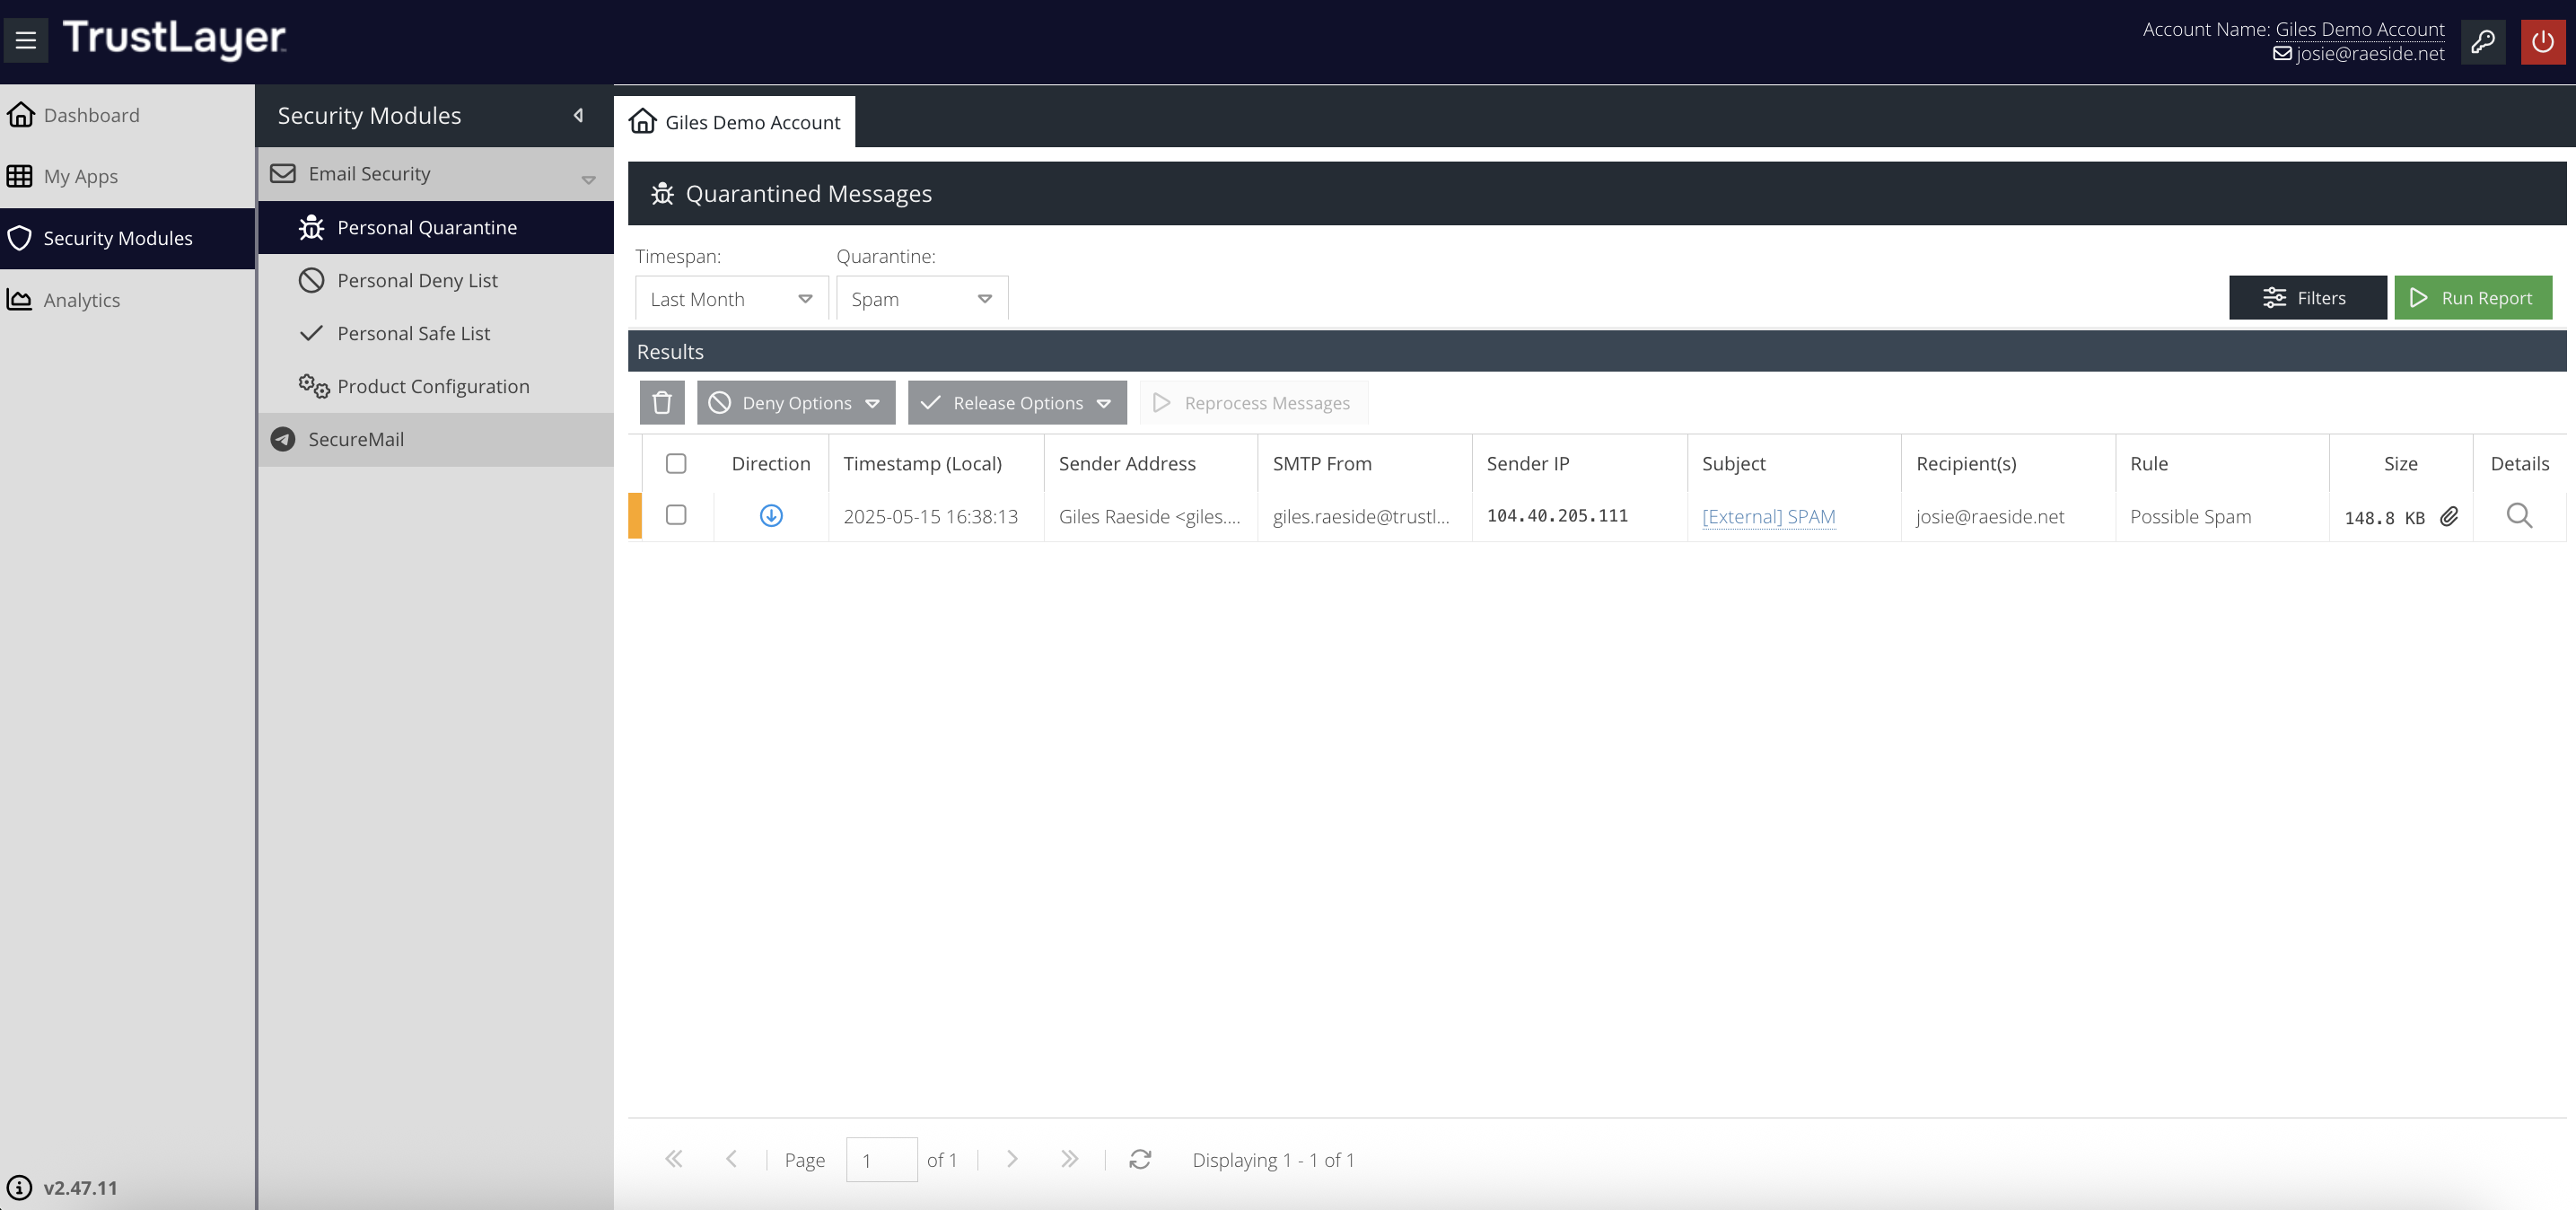Click the Run Report button

tap(2473, 298)
